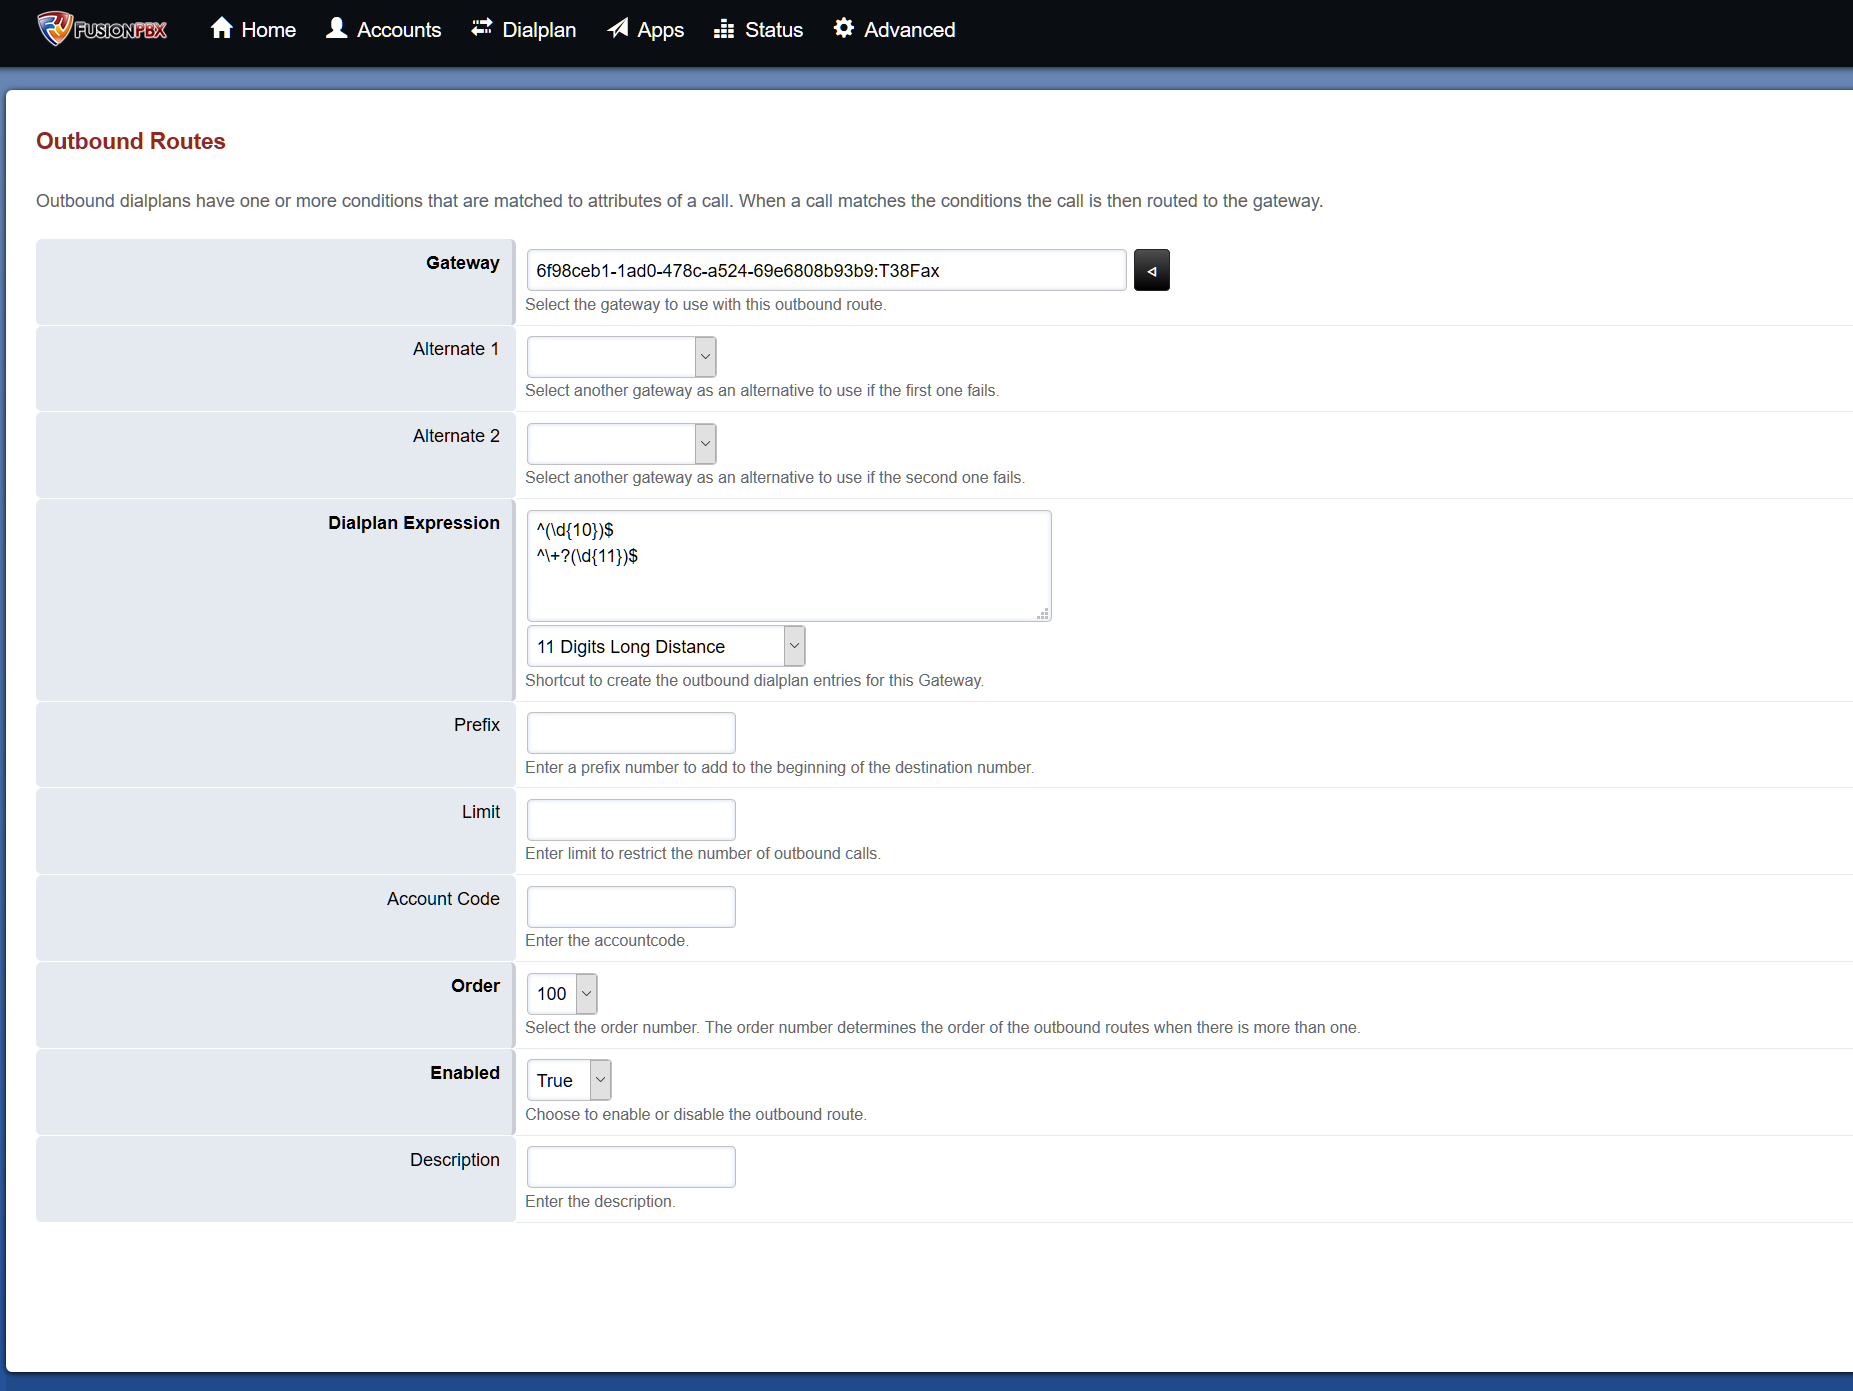Select the Home menu item
Viewport: 1853px width, 1391px height.
(252, 29)
